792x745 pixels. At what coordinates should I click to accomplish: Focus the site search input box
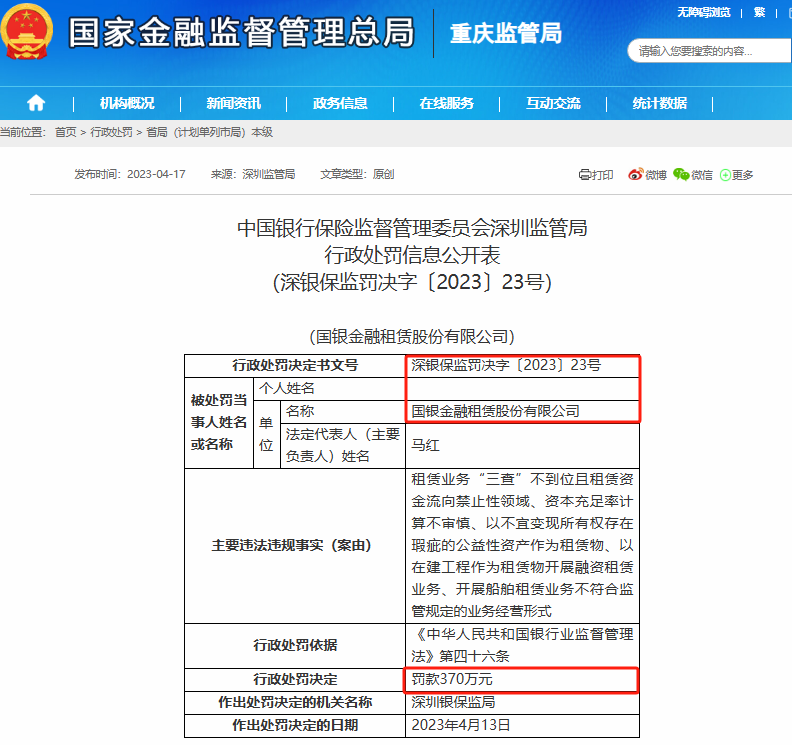(700, 51)
